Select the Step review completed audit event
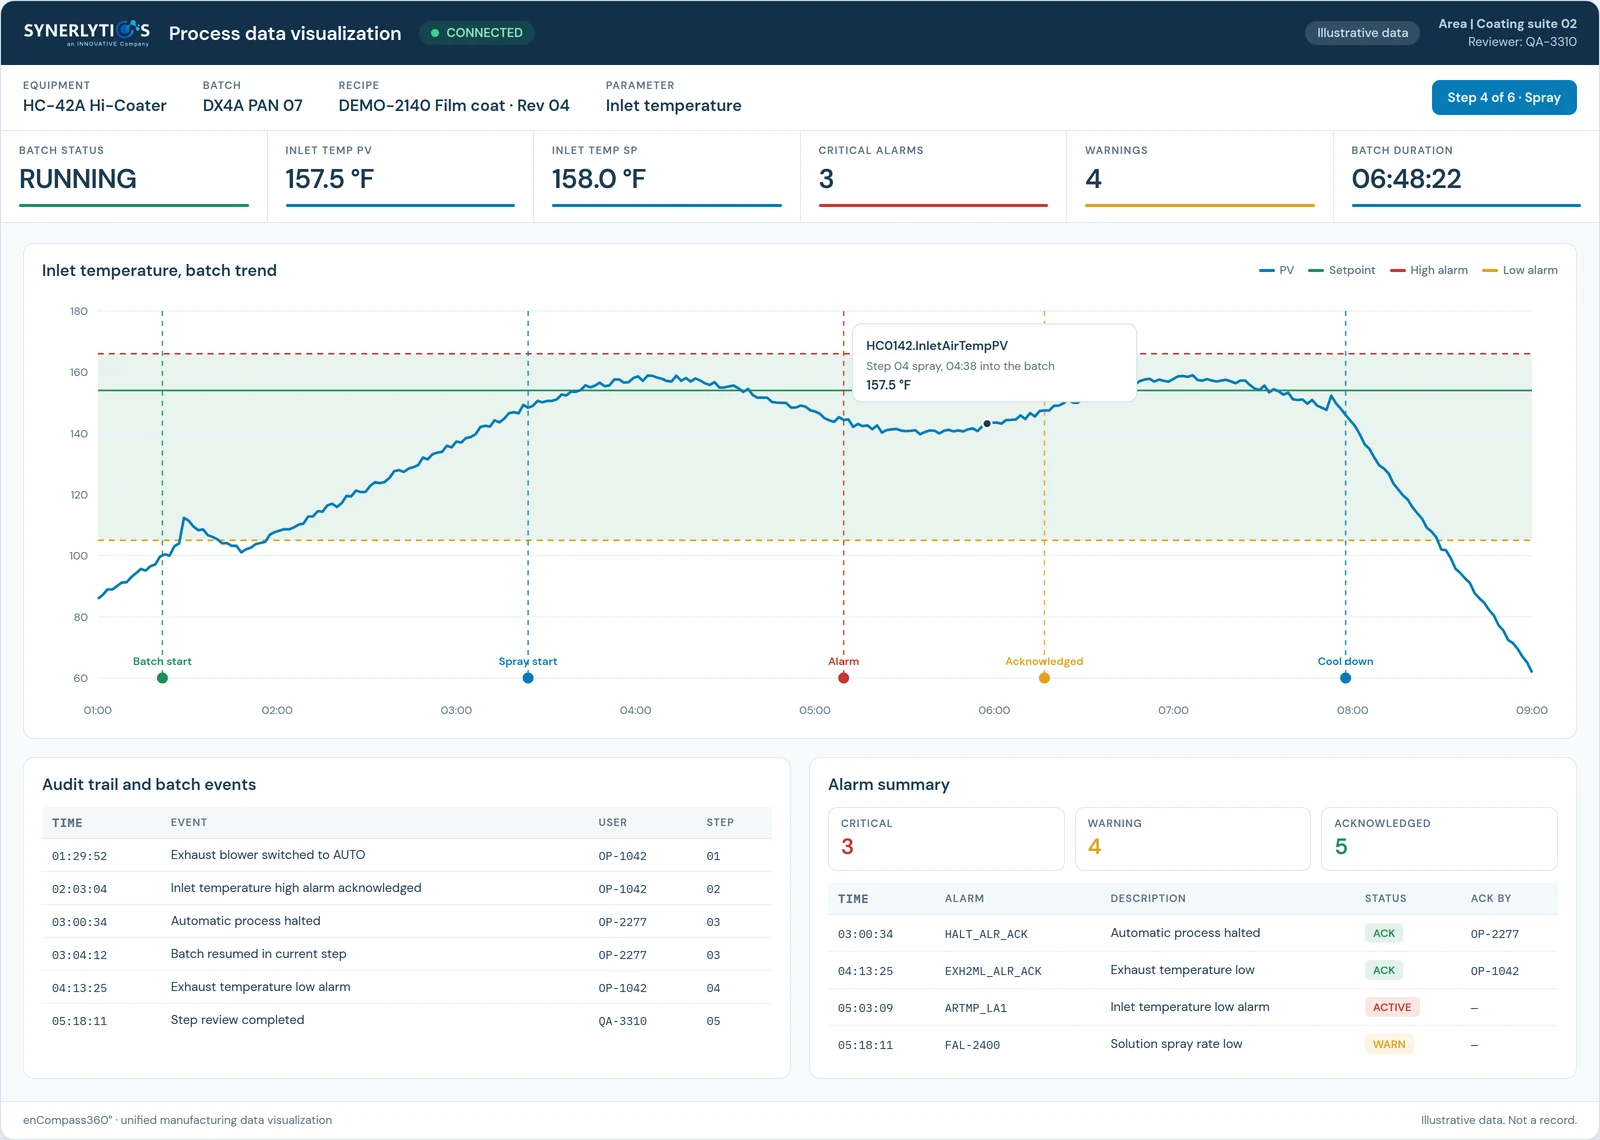Image resolution: width=1600 pixels, height=1140 pixels. click(x=407, y=1020)
